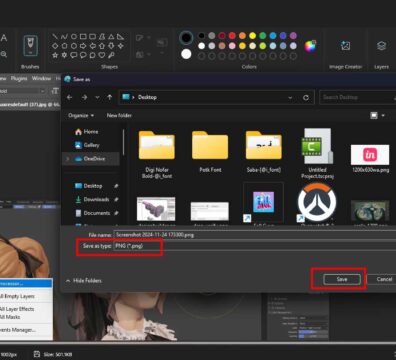
Task: Select the Diamond shape
Action: point(55,46)
